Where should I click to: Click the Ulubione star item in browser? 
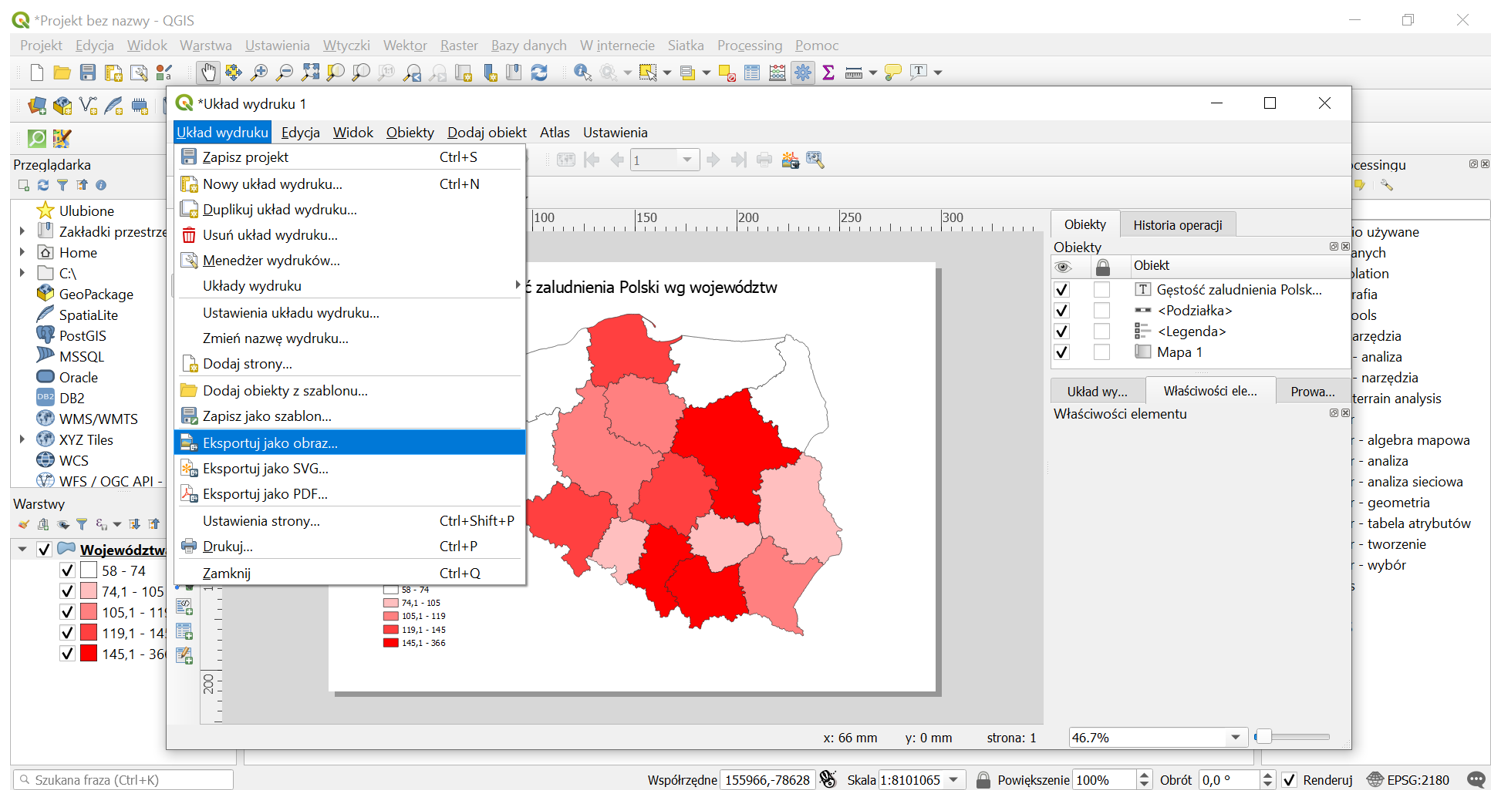[x=75, y=211]
